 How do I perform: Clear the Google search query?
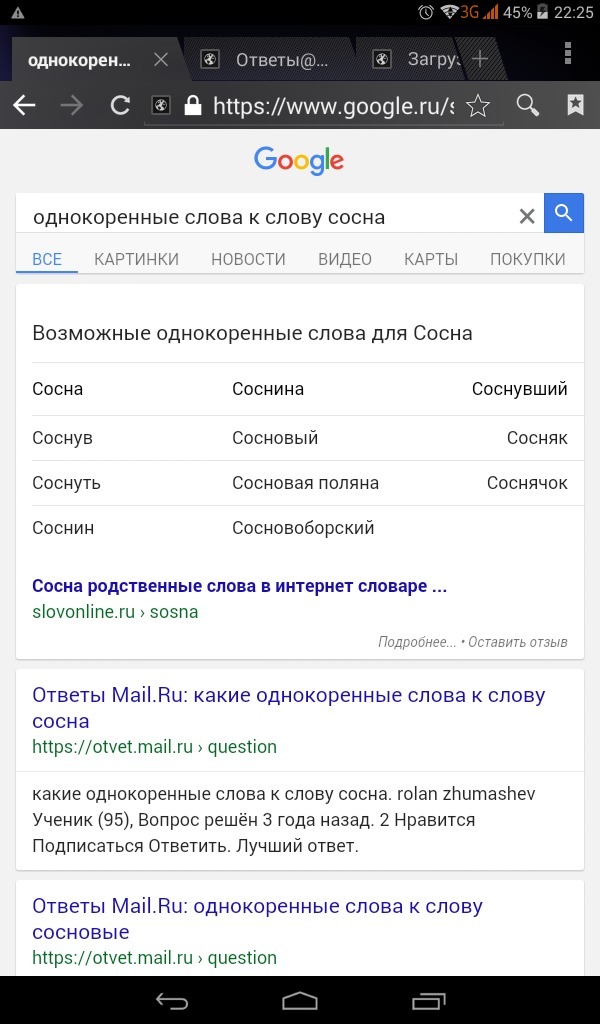(x=526, y=216)
